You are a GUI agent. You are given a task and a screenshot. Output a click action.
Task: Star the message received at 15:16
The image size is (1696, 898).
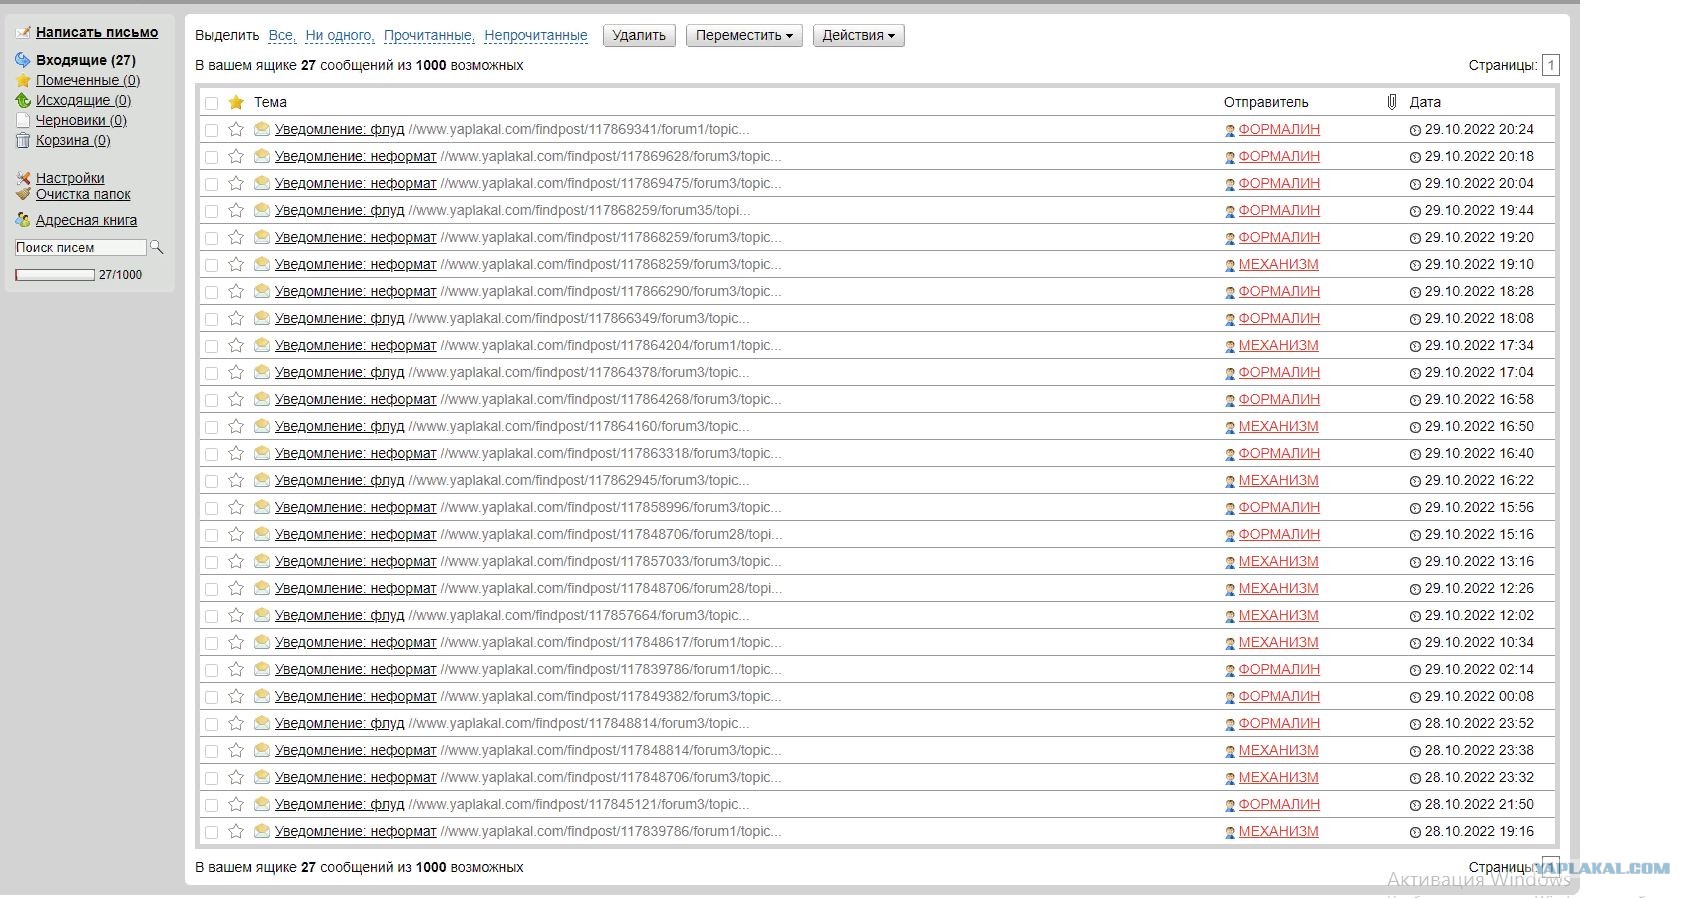point(236,534)
